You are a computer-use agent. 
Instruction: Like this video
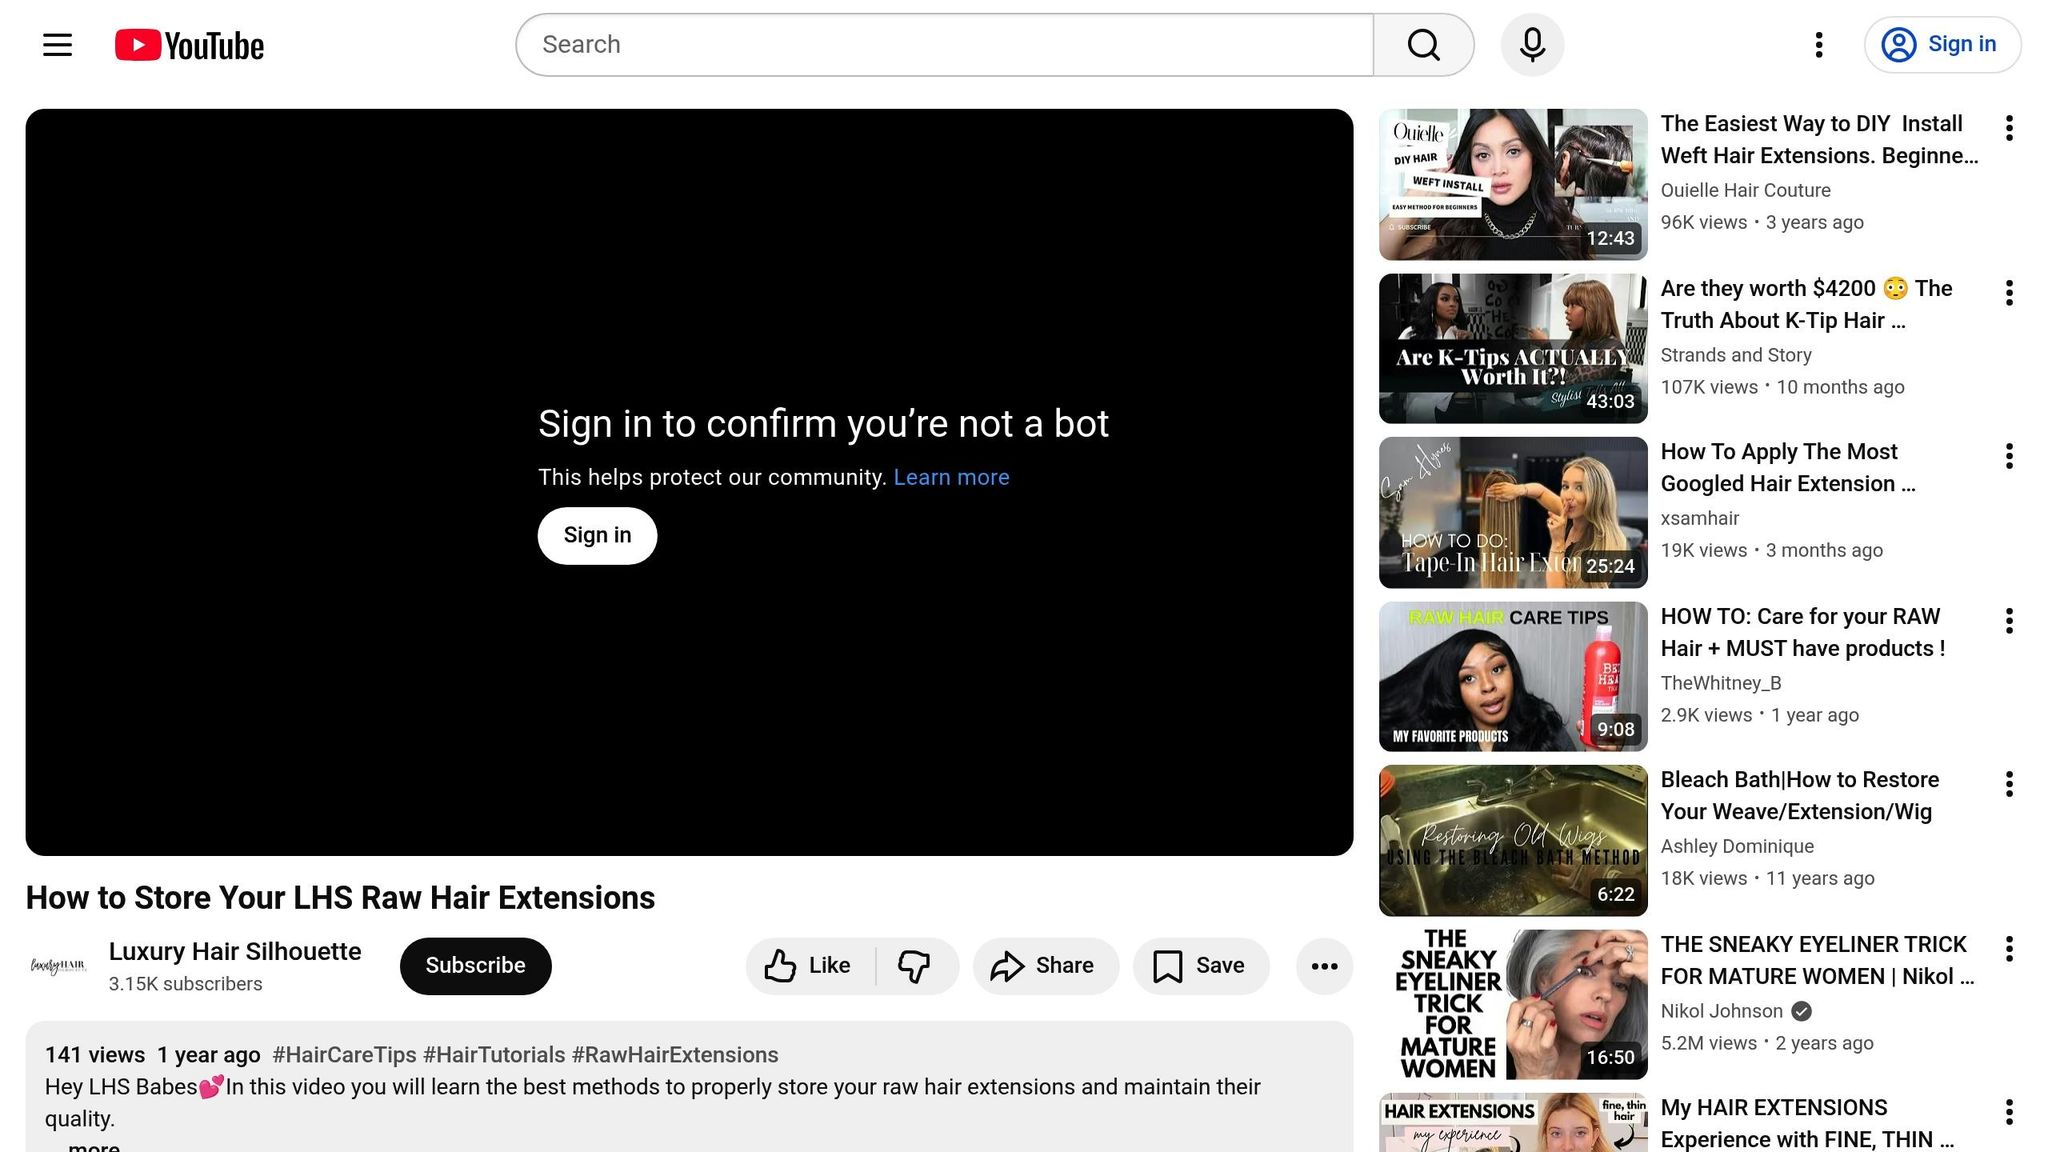(x=810, y=966)
